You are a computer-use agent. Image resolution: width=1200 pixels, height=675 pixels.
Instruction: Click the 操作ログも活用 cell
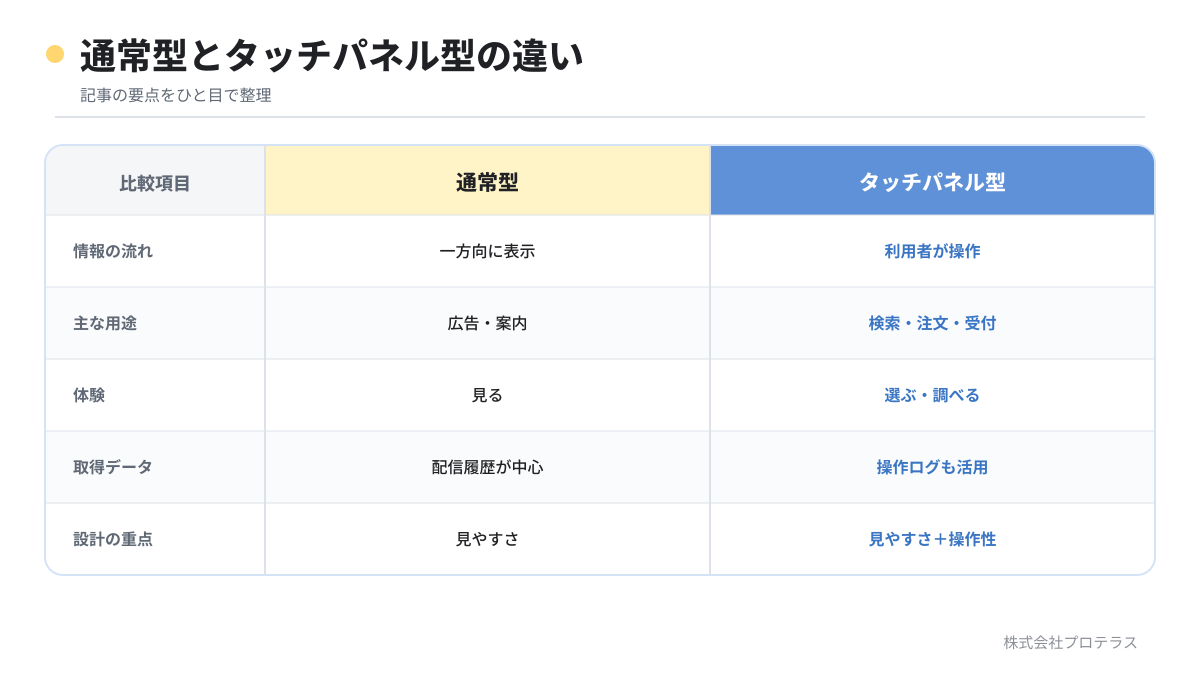[932, 467]
